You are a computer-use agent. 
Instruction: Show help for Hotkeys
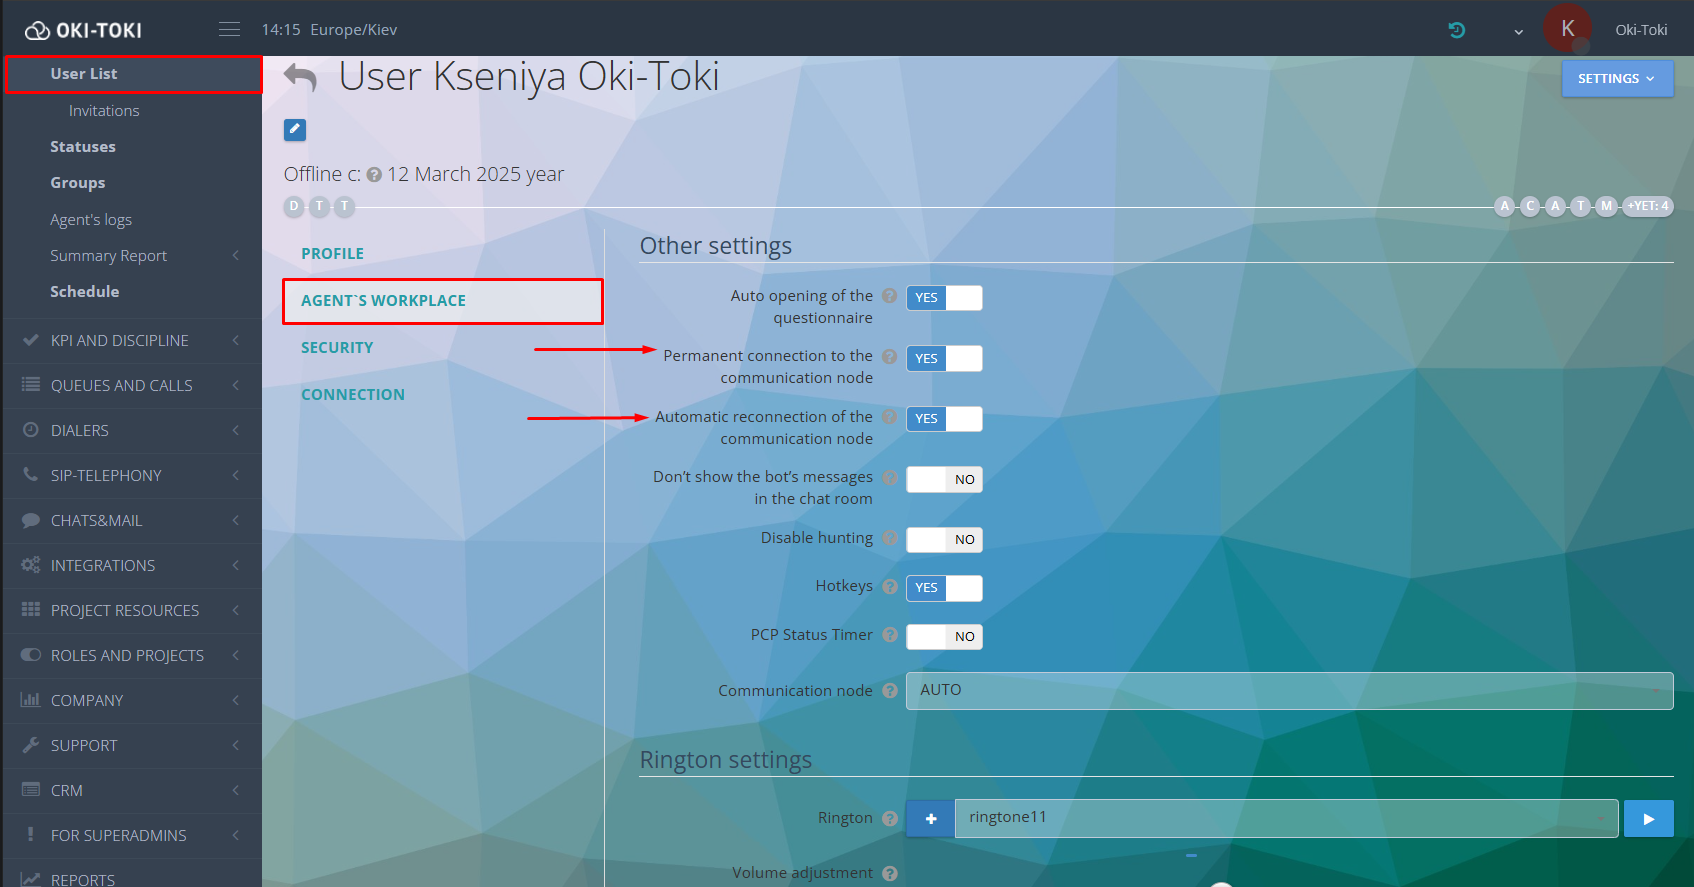coord(890,586)
